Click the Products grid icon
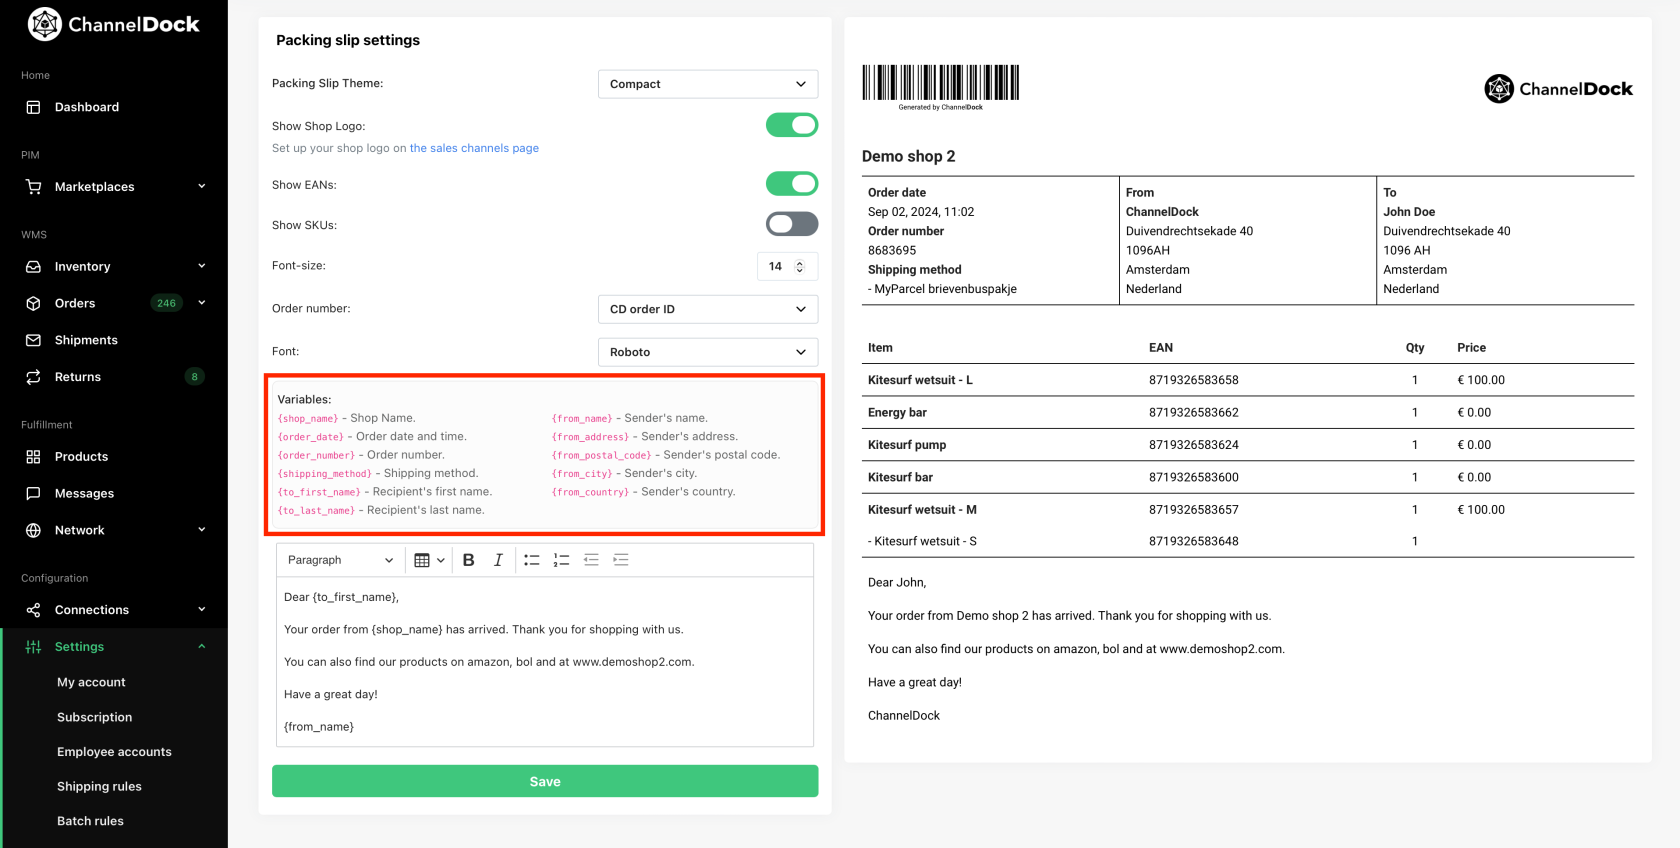Screen dimensions: 1680x848 click(x=33, y=457)
